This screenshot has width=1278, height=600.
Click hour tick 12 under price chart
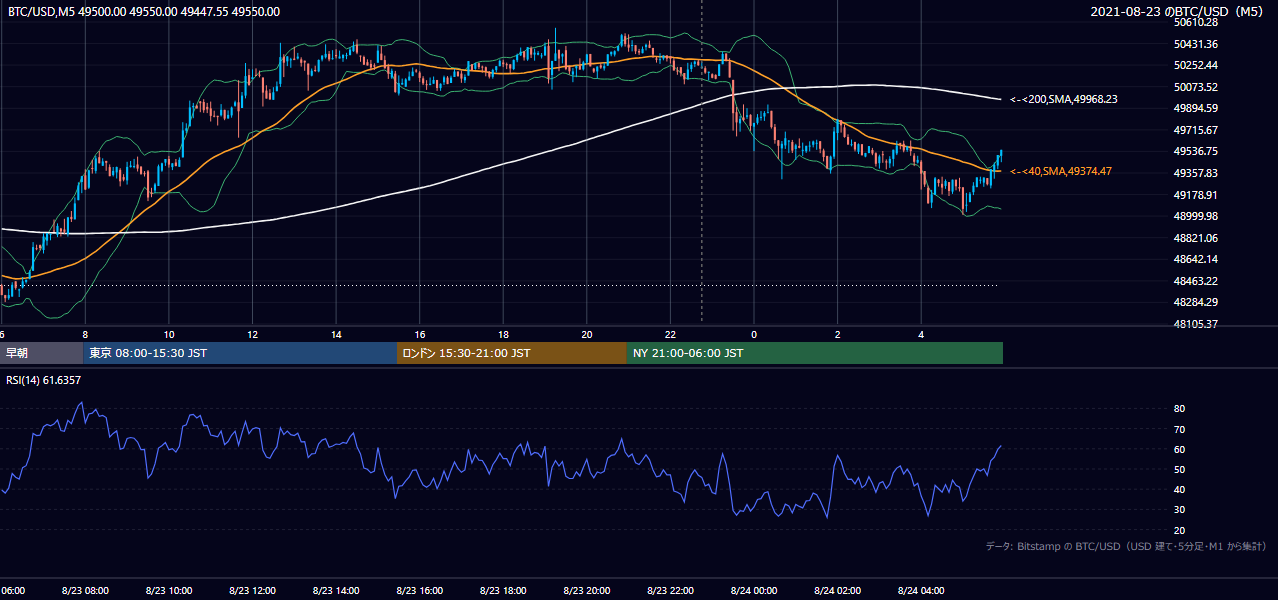[x=253, y=334]
